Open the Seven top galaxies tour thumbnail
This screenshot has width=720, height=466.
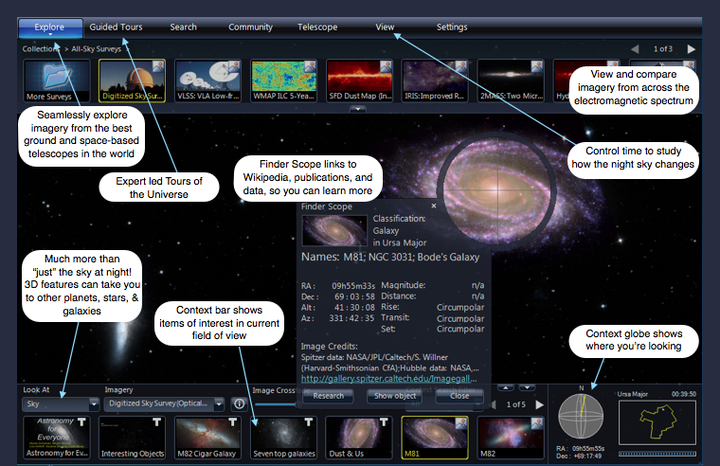[x=284, y=438]
